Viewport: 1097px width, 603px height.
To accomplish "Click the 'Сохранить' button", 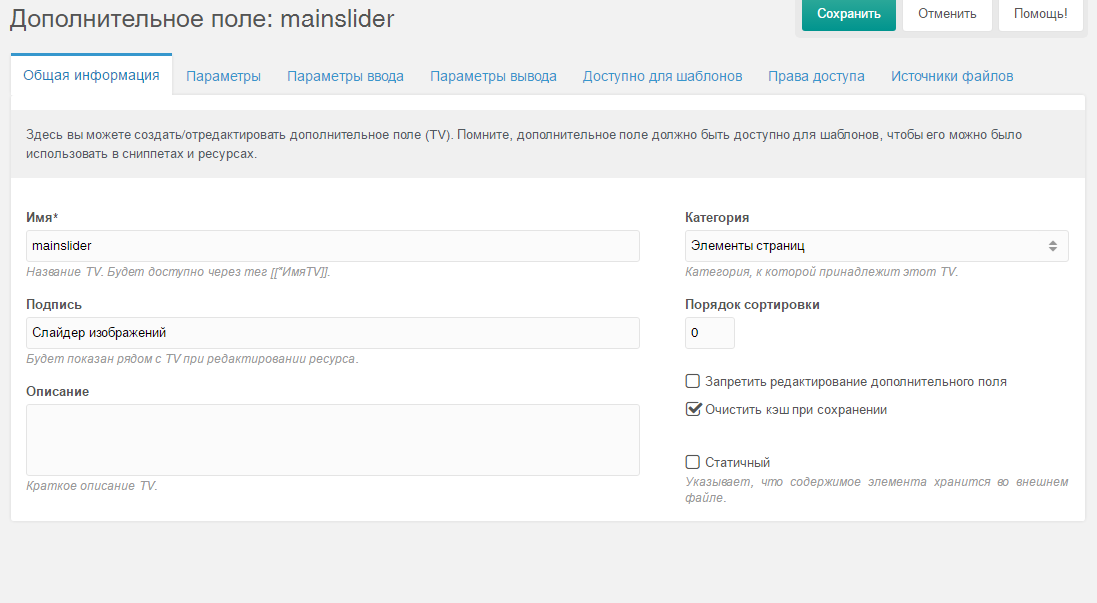I will pyautogui.click(x=849, y=14).
